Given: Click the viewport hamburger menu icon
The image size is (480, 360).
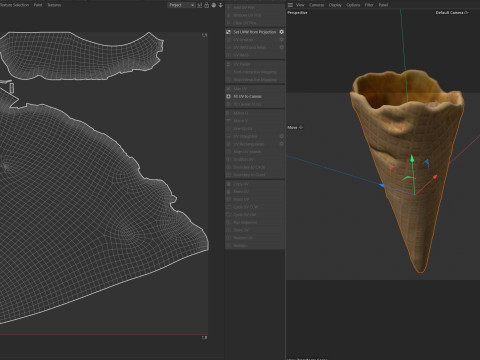Looking at the screenshot, I should pos(290,5).
